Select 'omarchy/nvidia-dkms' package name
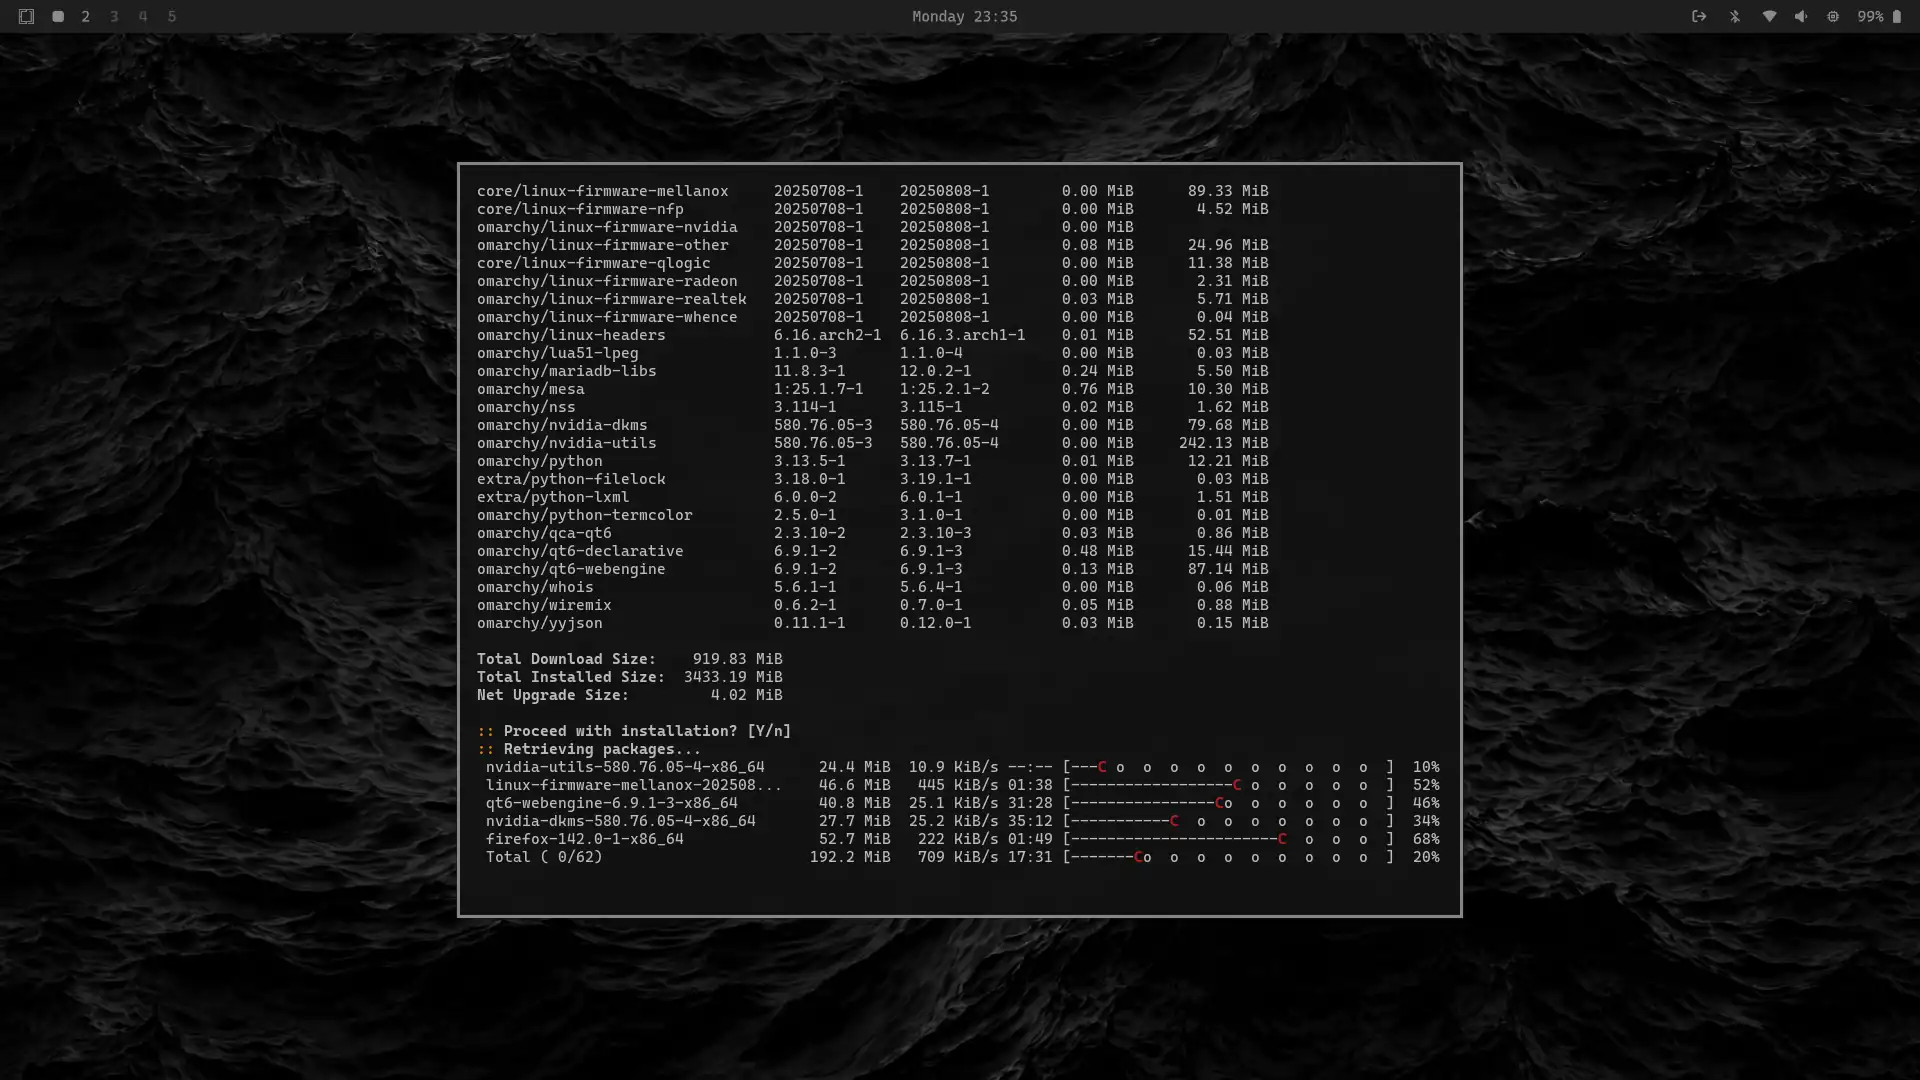The image size is (1920, 1080). (x=562, y=425)
